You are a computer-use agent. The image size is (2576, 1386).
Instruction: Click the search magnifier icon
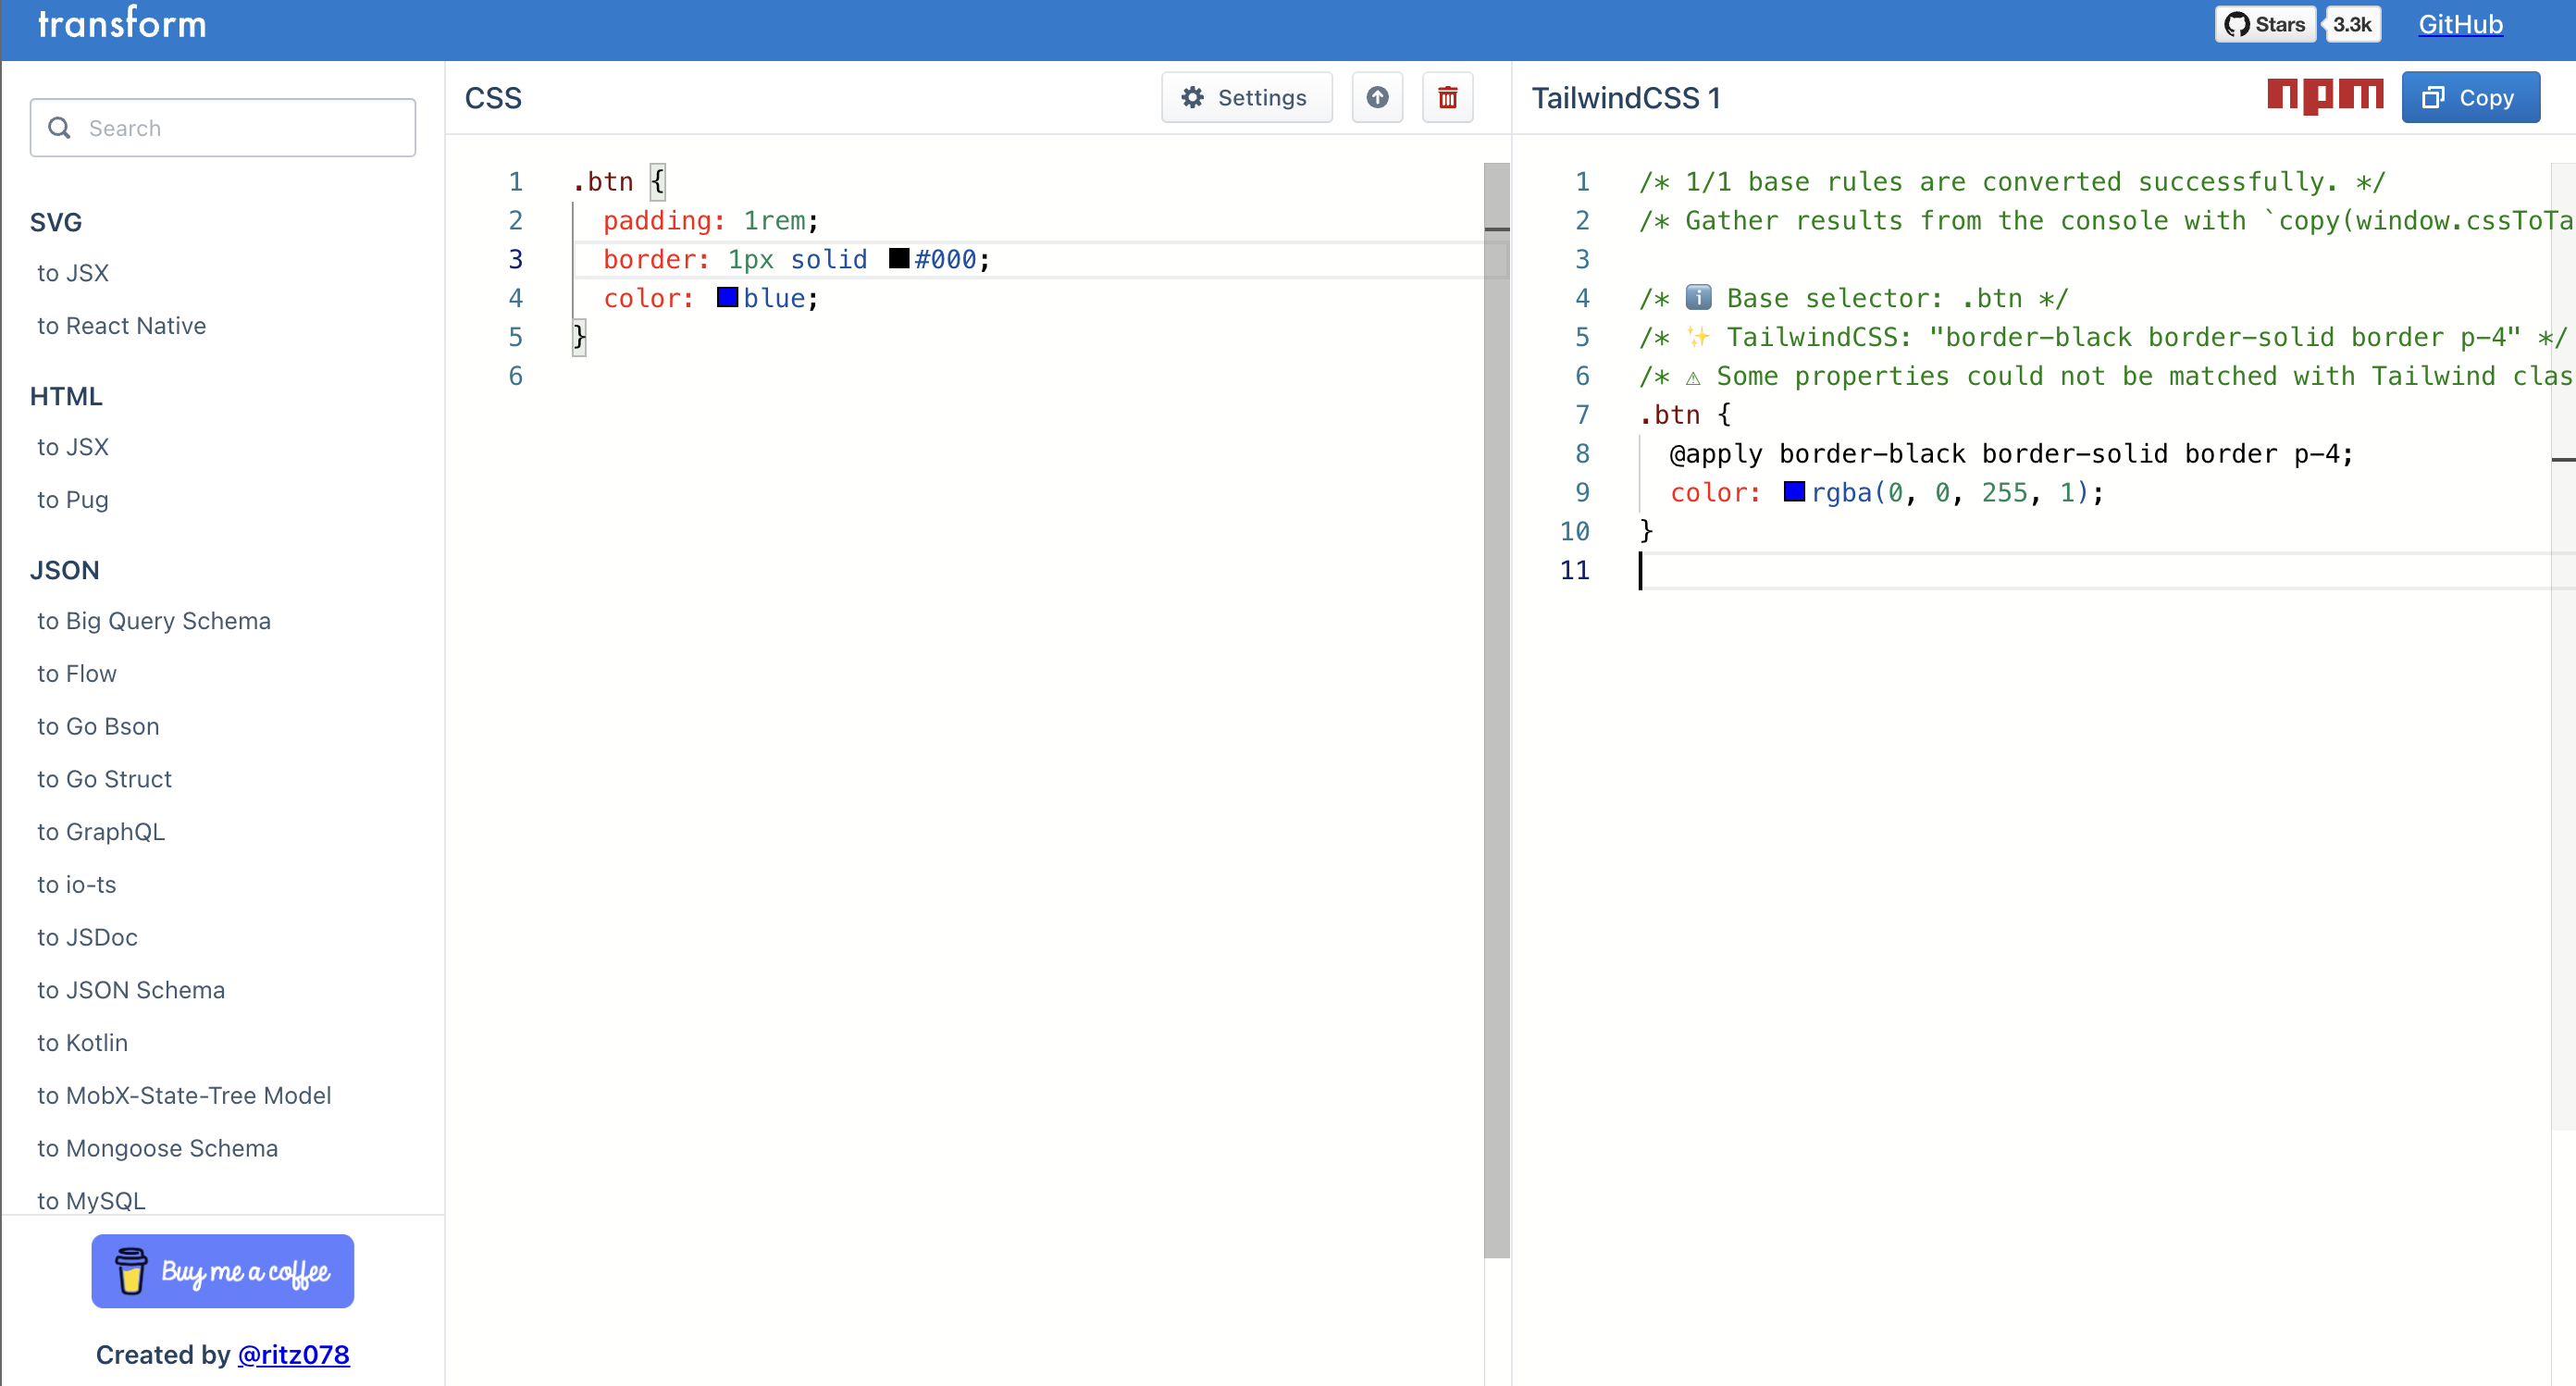60,128
